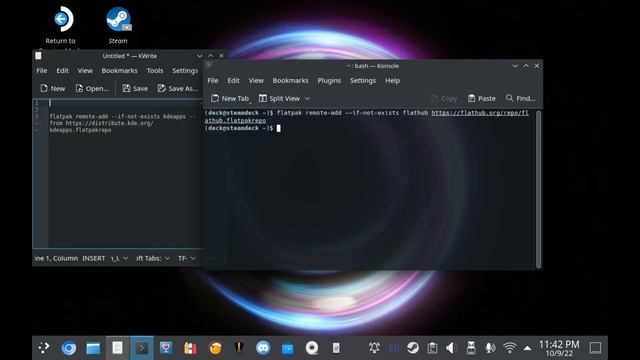Open the UTF-8 encoding dropdown in KWrite
The width and height of the screenshot is (640, 360).
[187, 258]
